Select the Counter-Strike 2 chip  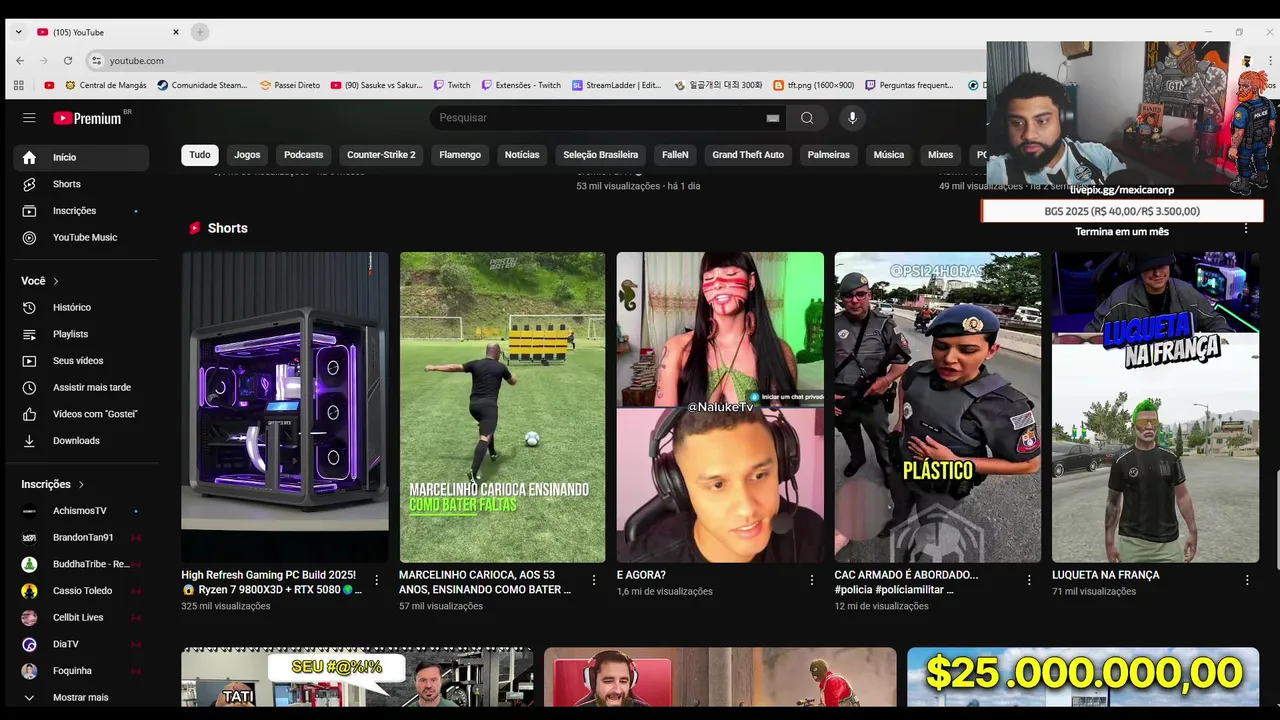point(381,155)
